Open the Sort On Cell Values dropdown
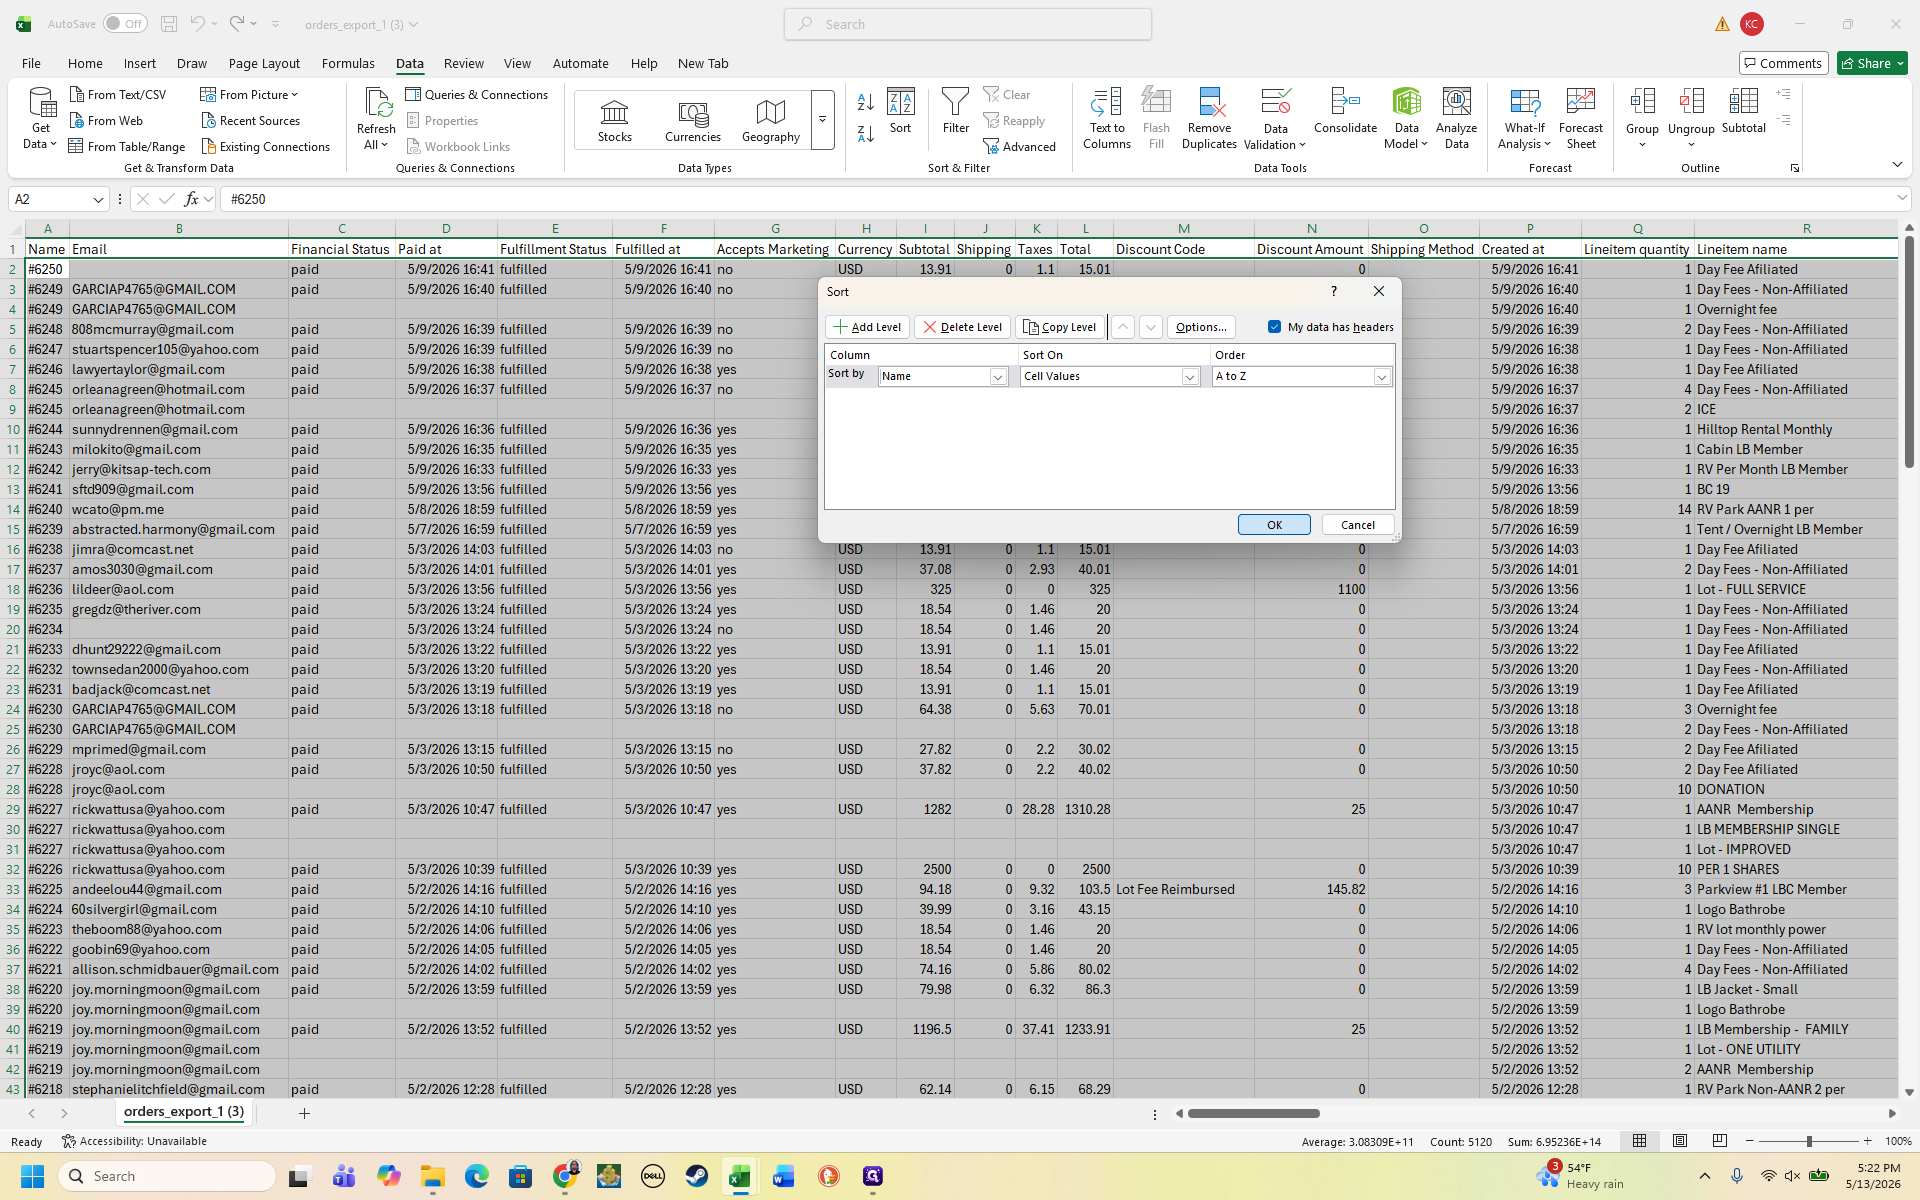 [x=1189, y=377]
